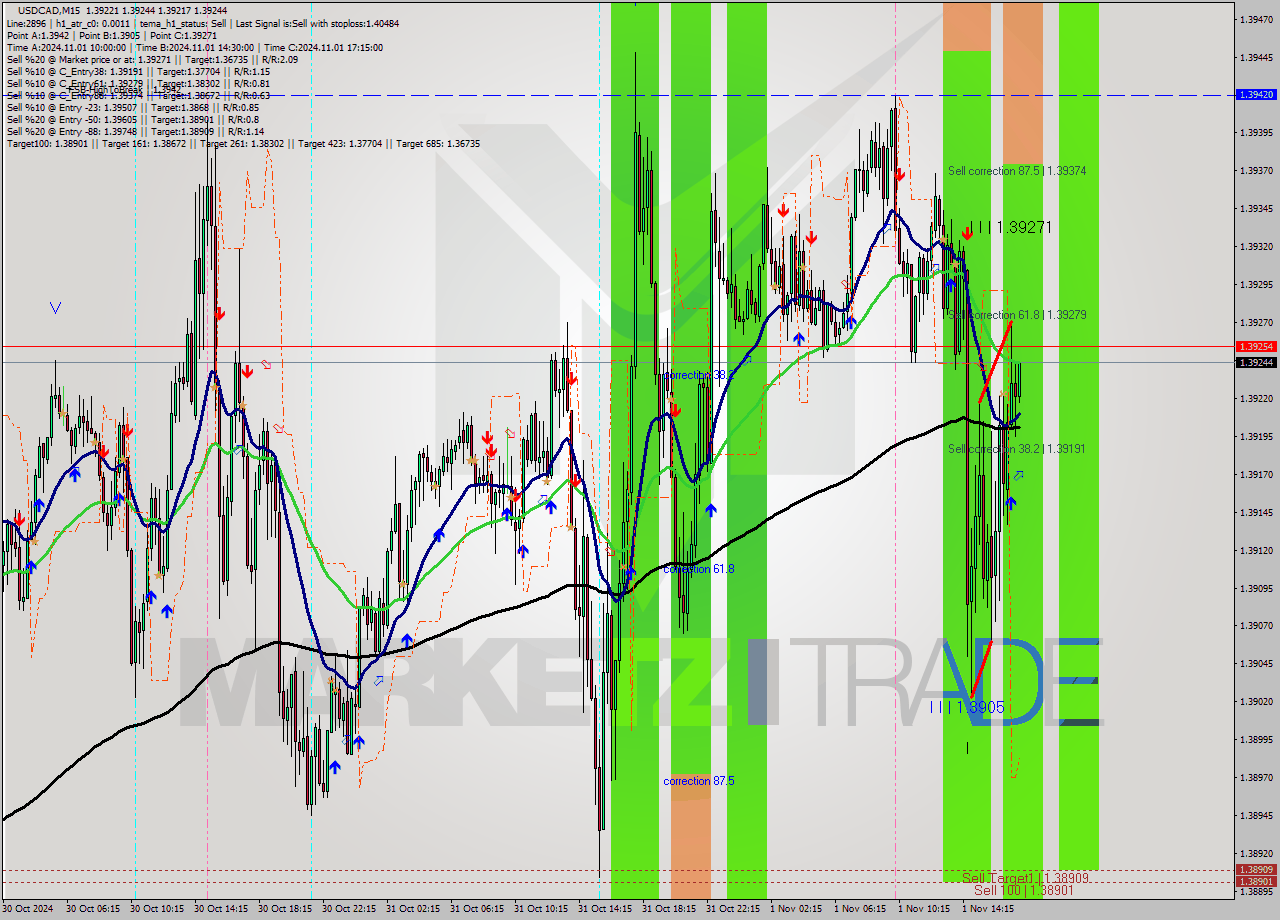Click the 1.39045 price scale value
The width and height of the screenshot is (1280, 920).
pos(1256,663)
